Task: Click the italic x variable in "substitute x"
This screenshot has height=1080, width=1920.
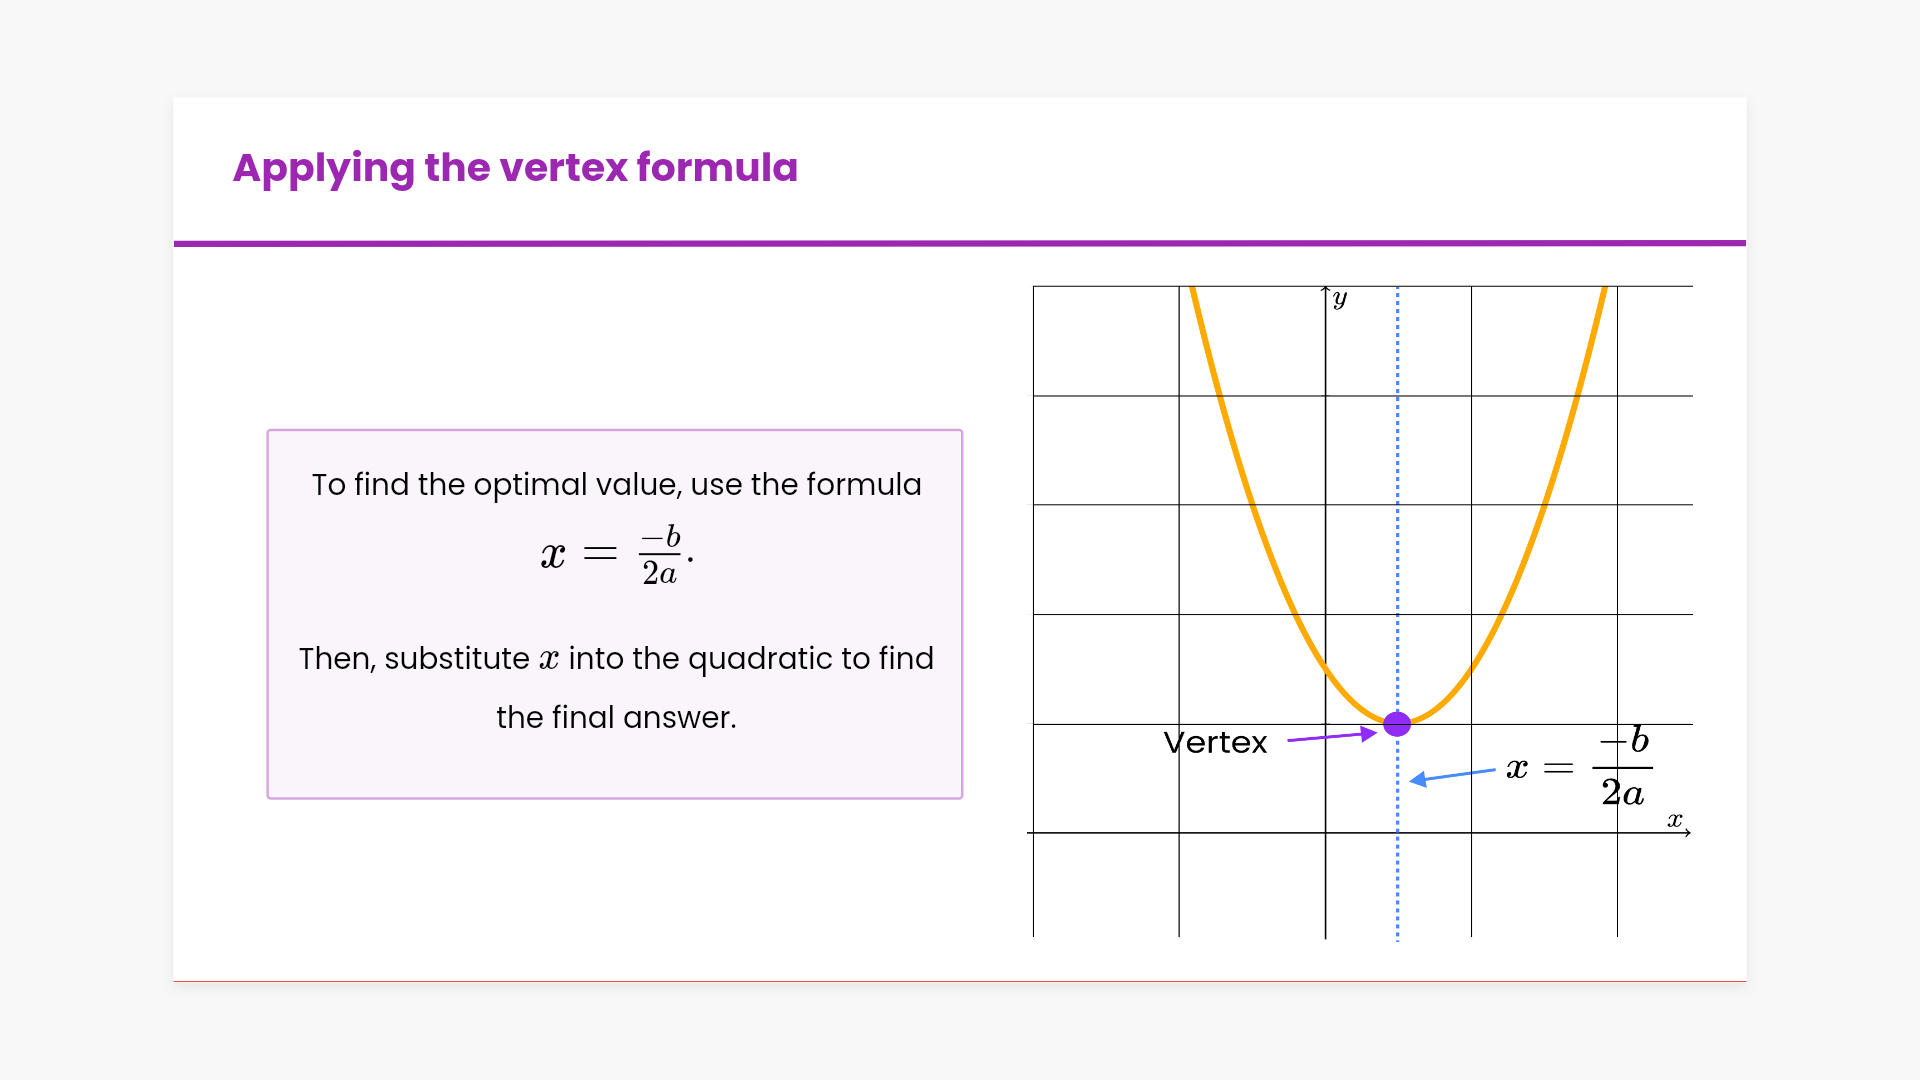Action: (x=549, y=660)
